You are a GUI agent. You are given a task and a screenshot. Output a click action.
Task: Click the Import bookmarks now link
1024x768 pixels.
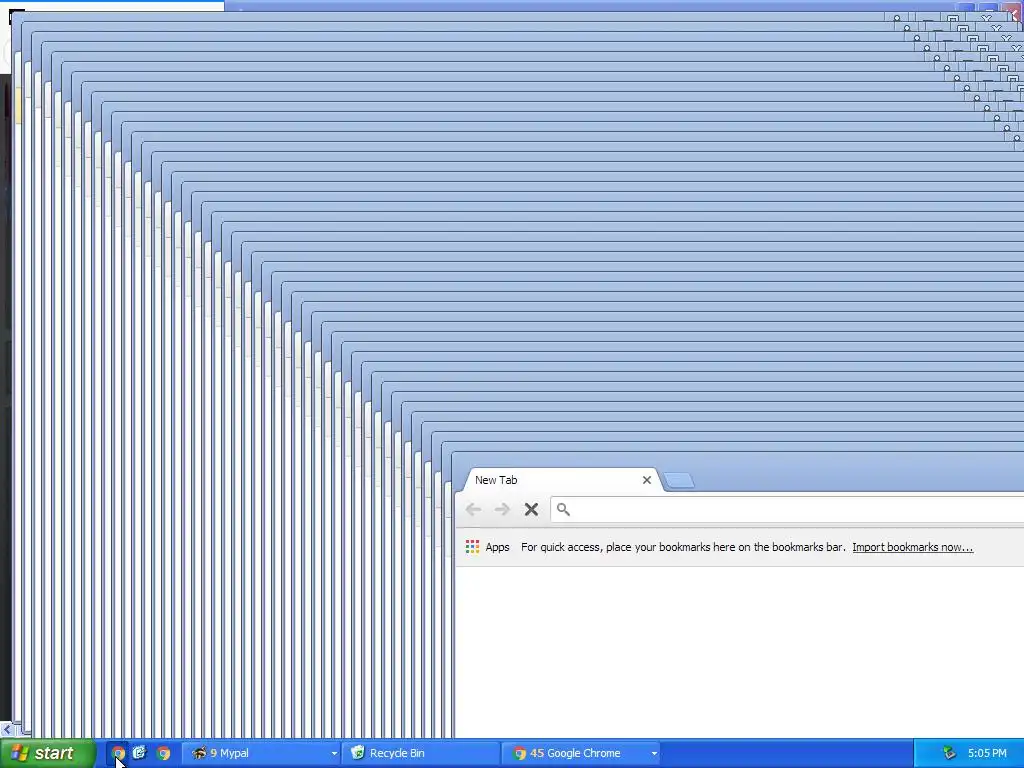(912, 547)
